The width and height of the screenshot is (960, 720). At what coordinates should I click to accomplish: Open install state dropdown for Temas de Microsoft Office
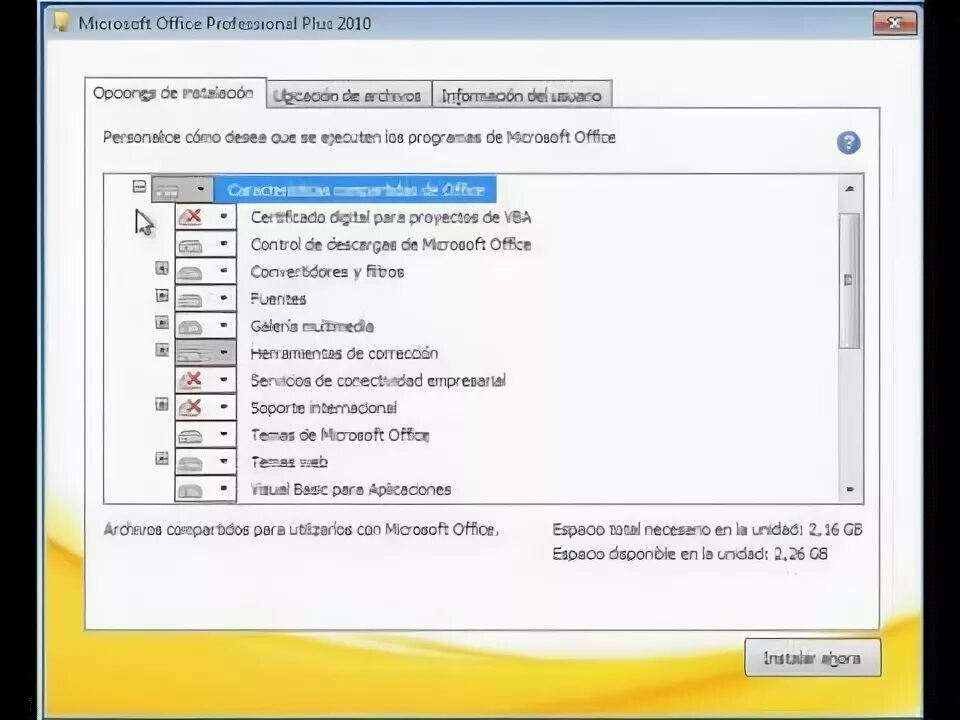pos(206,435)
